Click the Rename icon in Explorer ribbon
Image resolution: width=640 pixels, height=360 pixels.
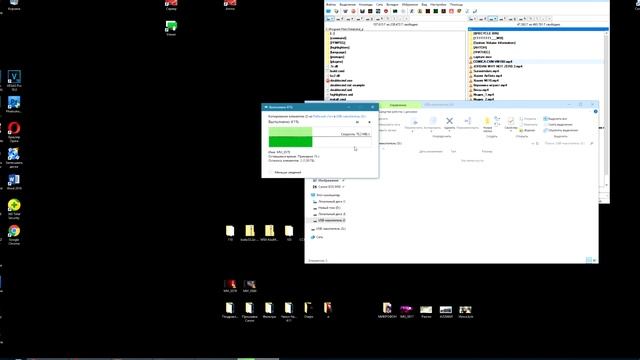click(468, 122)
